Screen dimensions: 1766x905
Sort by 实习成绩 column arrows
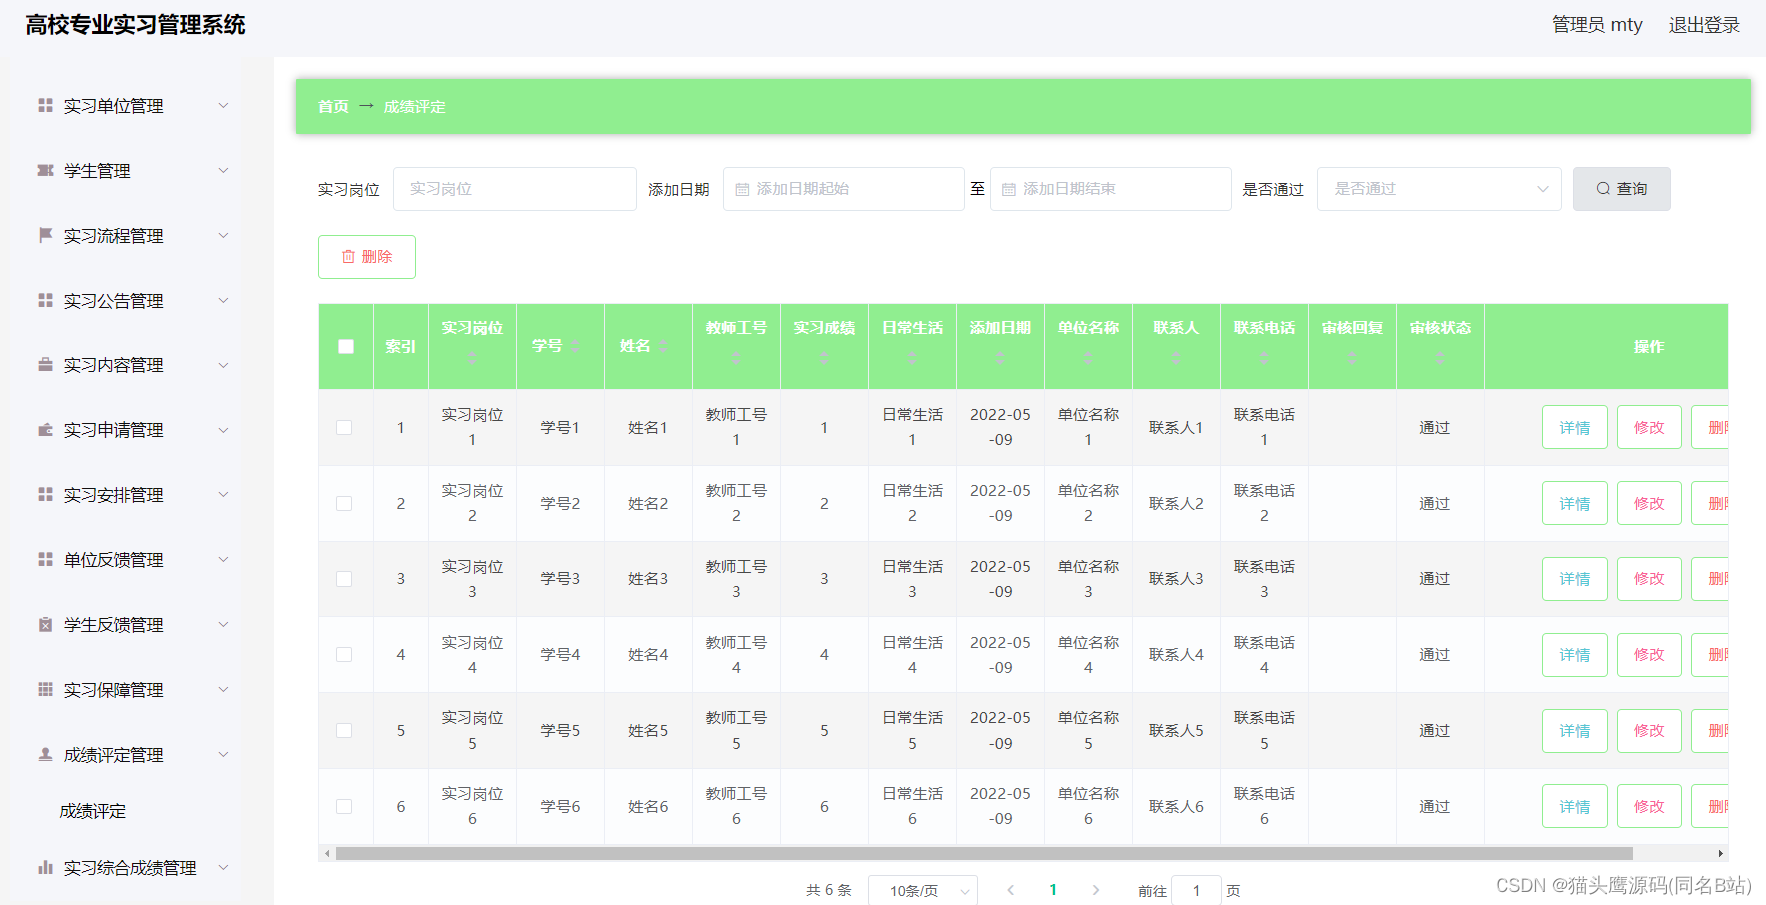[824, 358]
